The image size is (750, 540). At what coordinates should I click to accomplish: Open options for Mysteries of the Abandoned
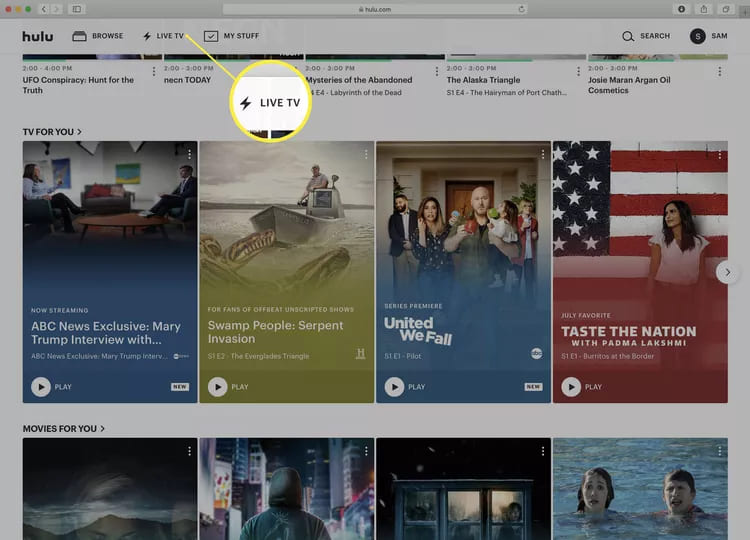[x=437, y=72]
